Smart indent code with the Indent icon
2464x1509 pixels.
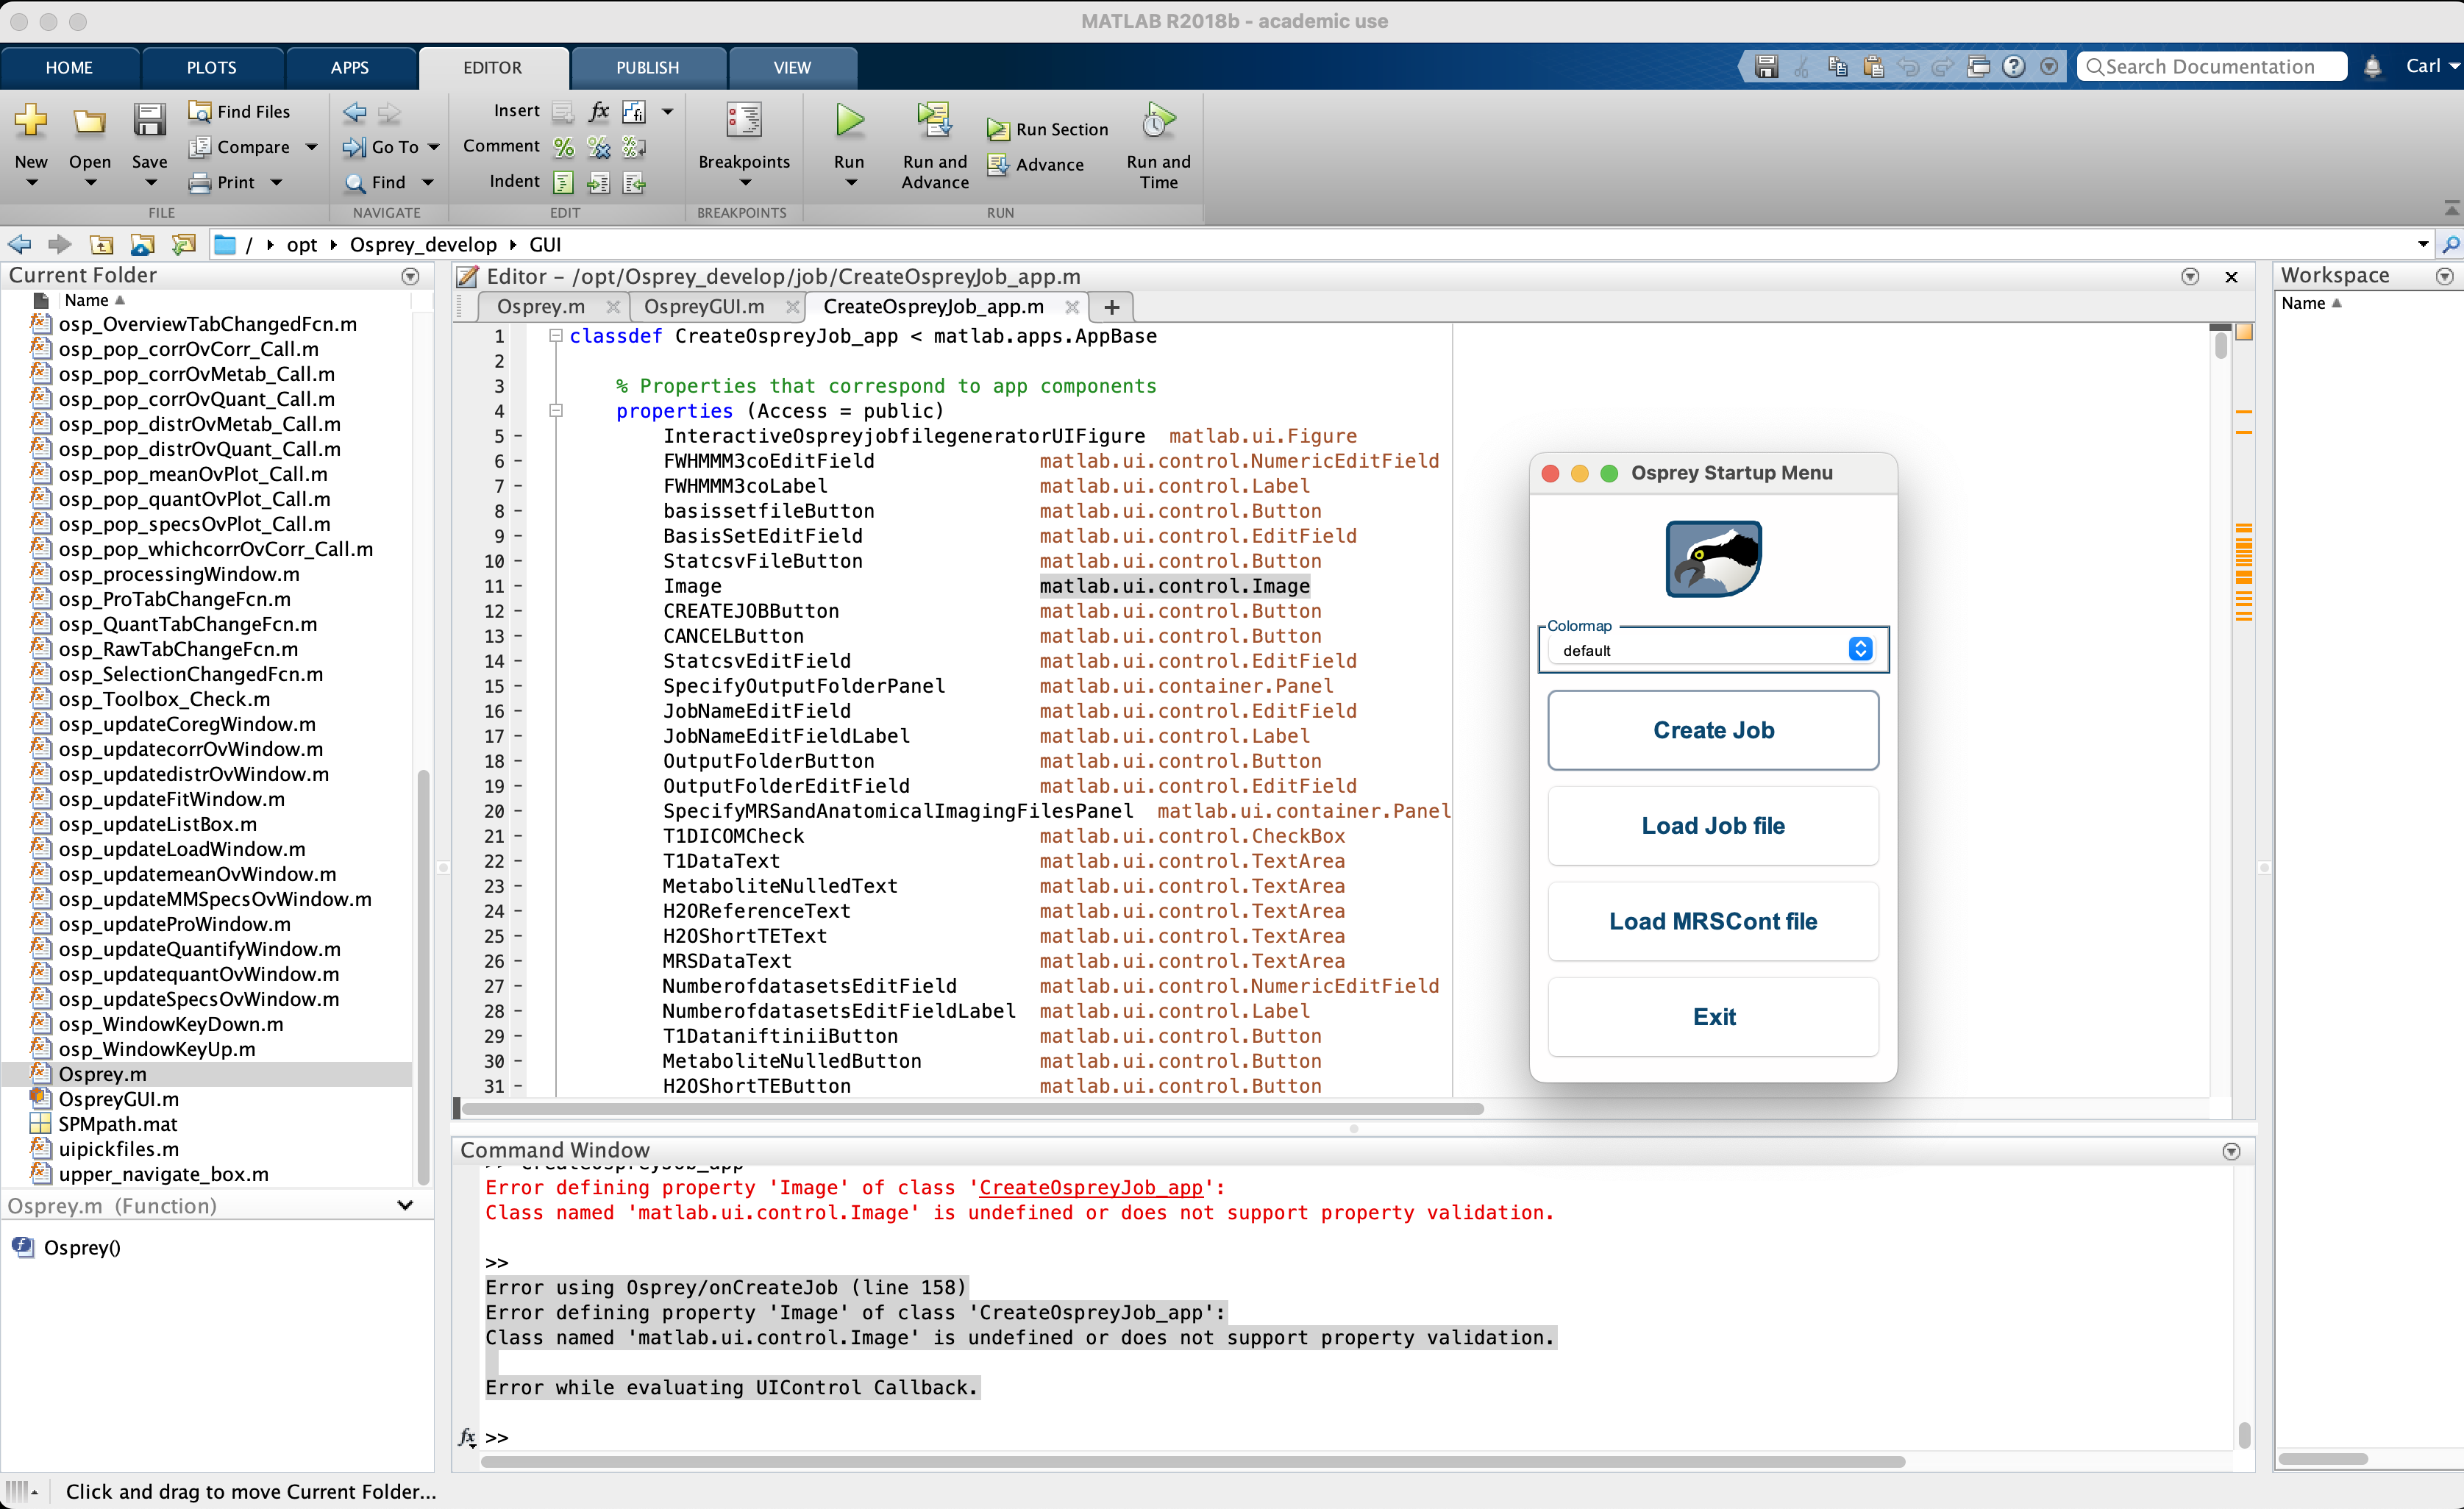pyautogui.click(x=564, y=182)
